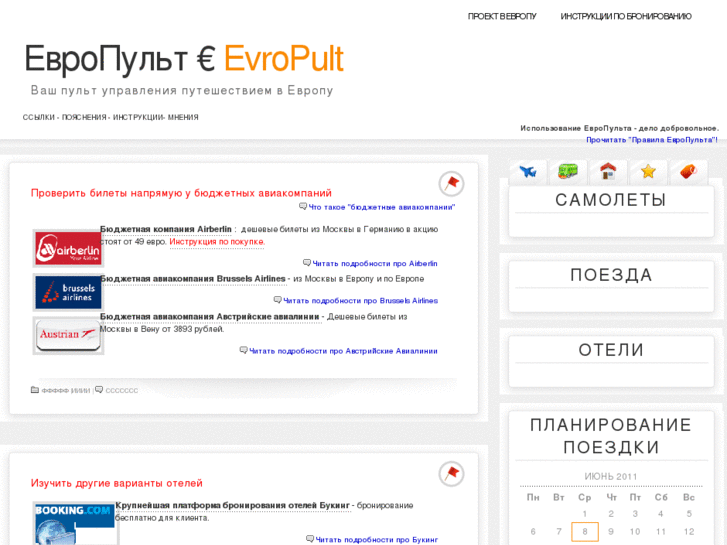Open Читать подробности про Airberlin
The height and width of the screenshot is (545, 727).
375,263
